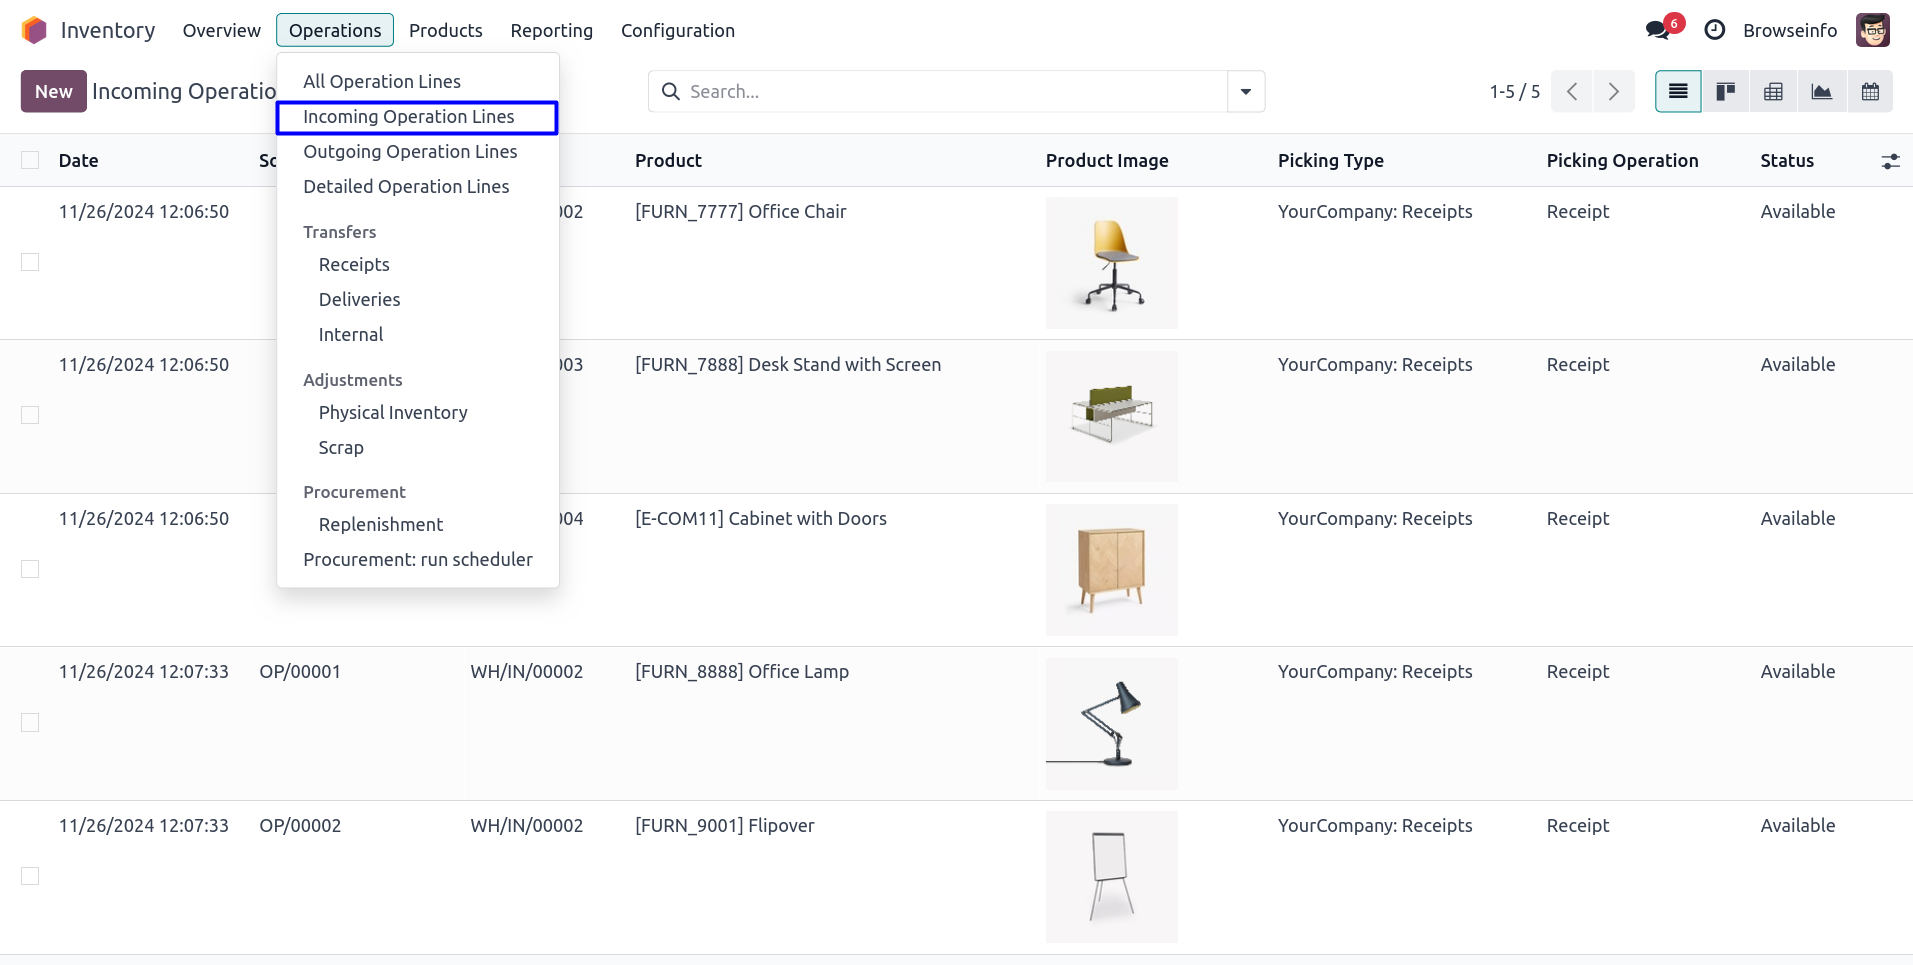Screen dimensions: 1913x965
Task: Open optional columns settings toggle
Action: point(1889,161)
